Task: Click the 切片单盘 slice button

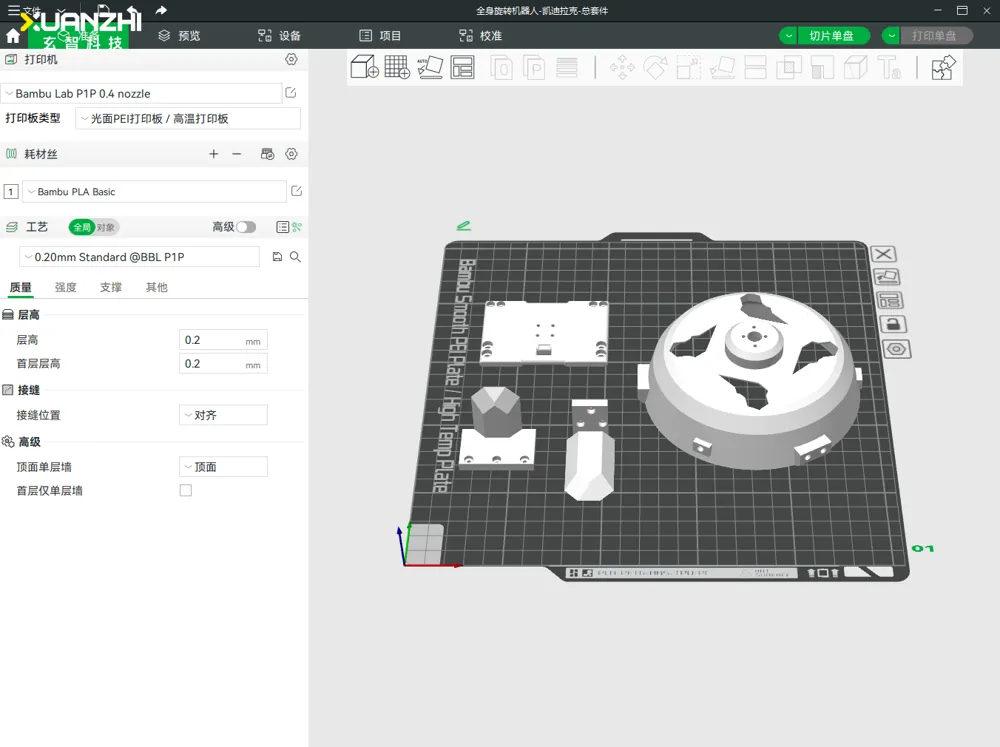Action: coord(831,36)
